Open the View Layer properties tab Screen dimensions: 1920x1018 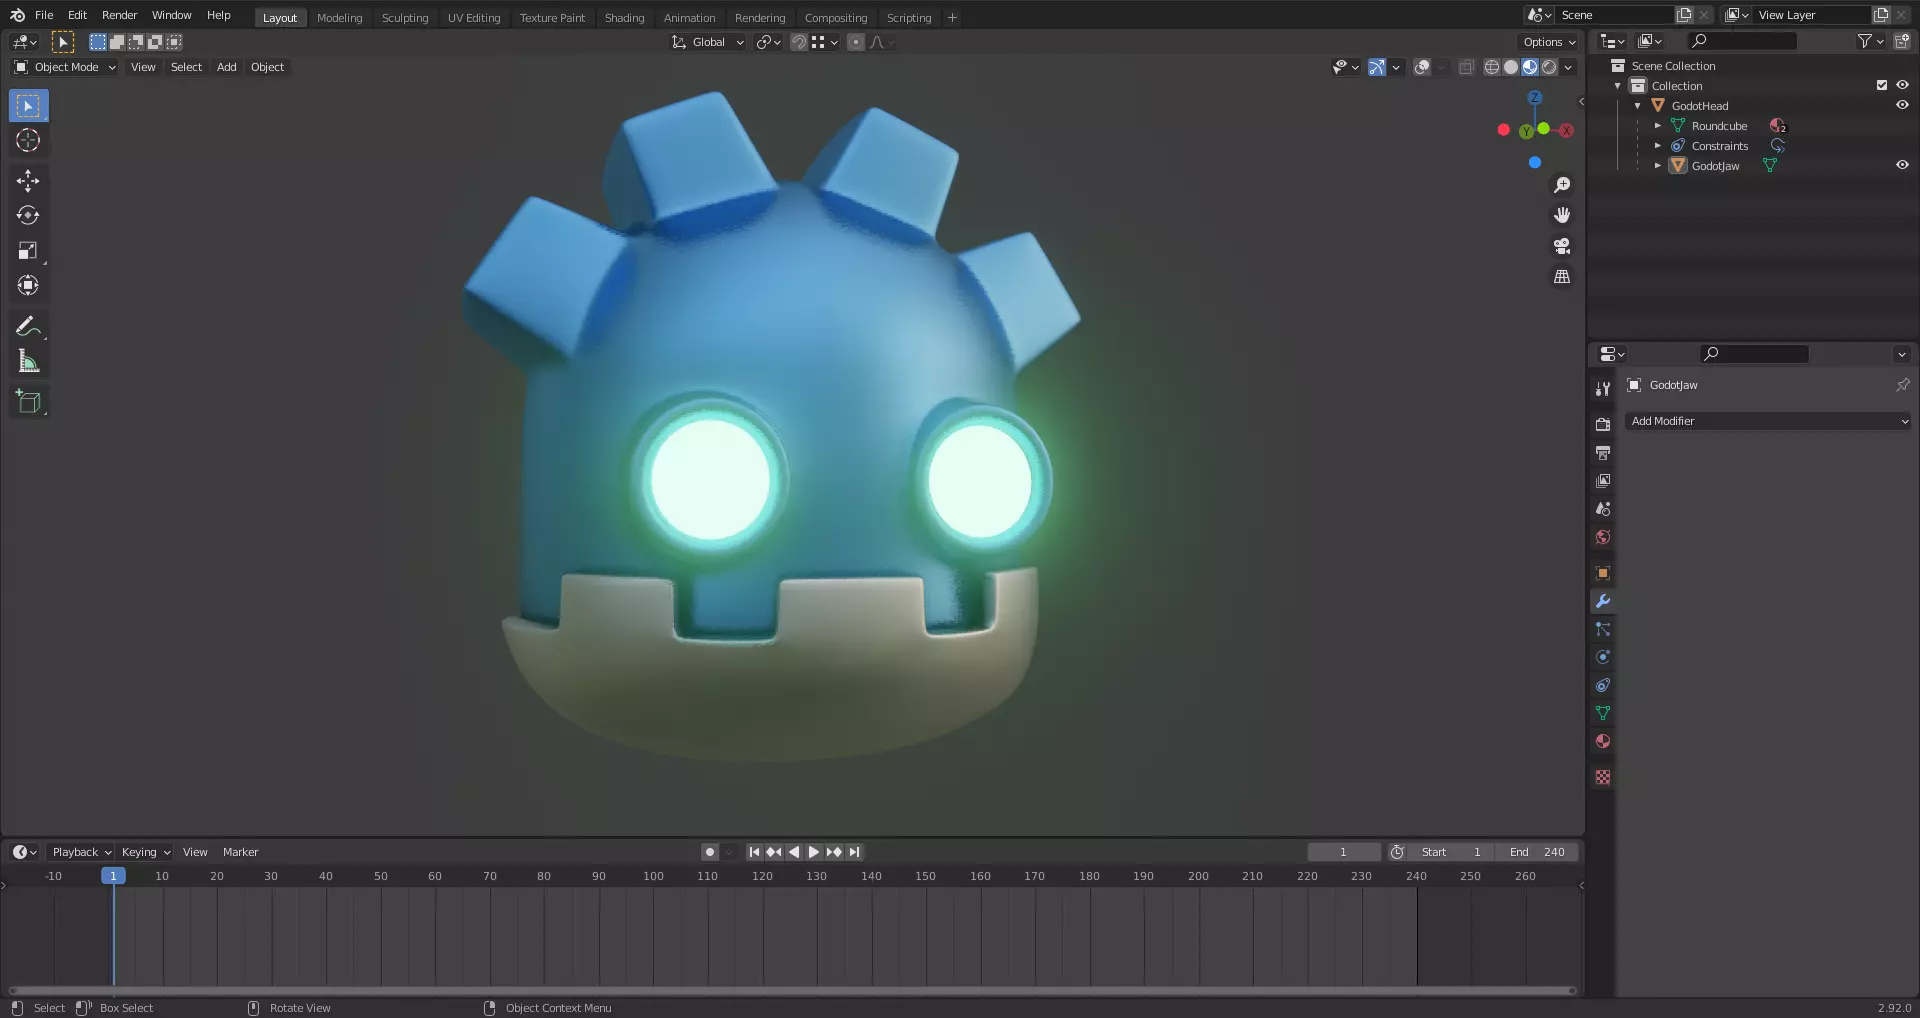pyautogui.click(x=1603, y=481)
